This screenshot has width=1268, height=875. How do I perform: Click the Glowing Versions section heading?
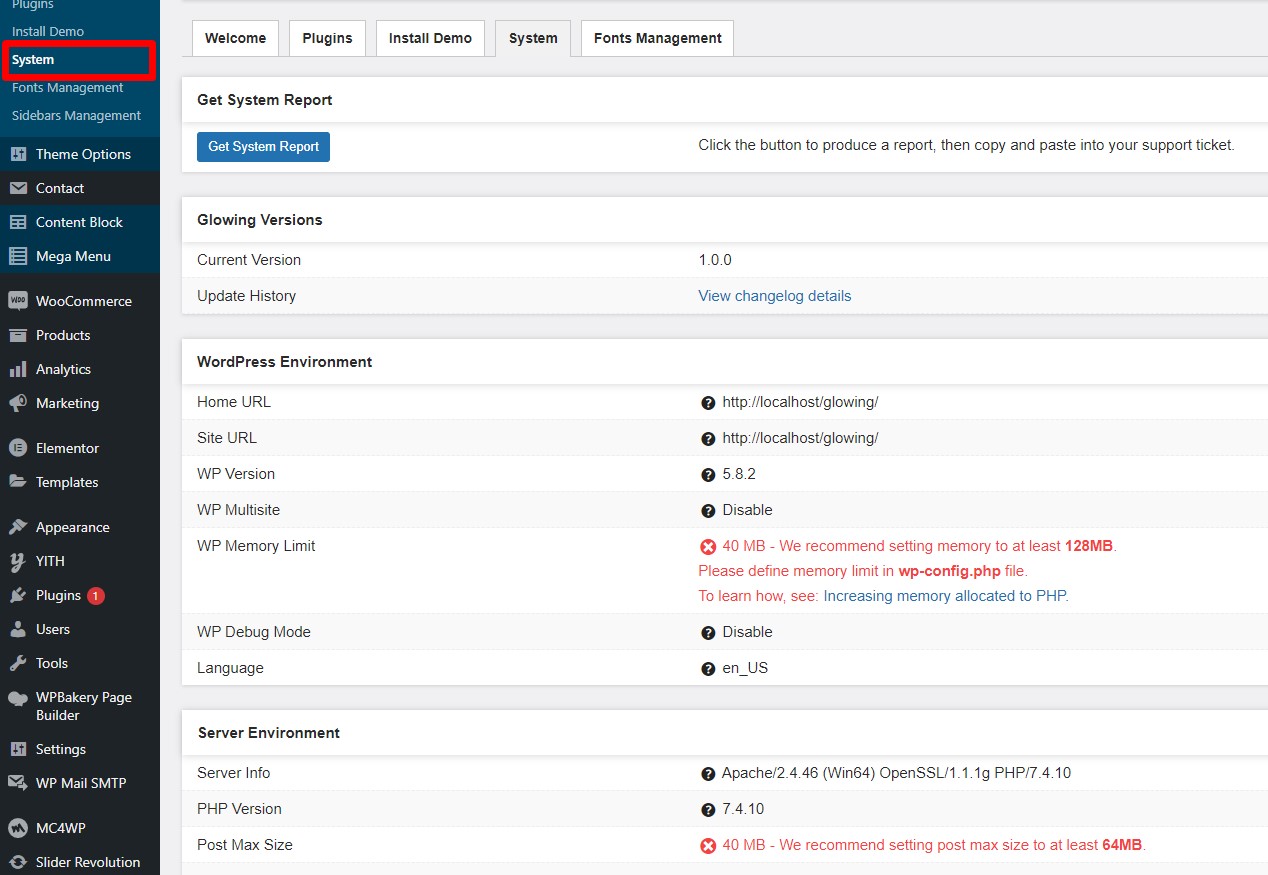click(260, 220)
